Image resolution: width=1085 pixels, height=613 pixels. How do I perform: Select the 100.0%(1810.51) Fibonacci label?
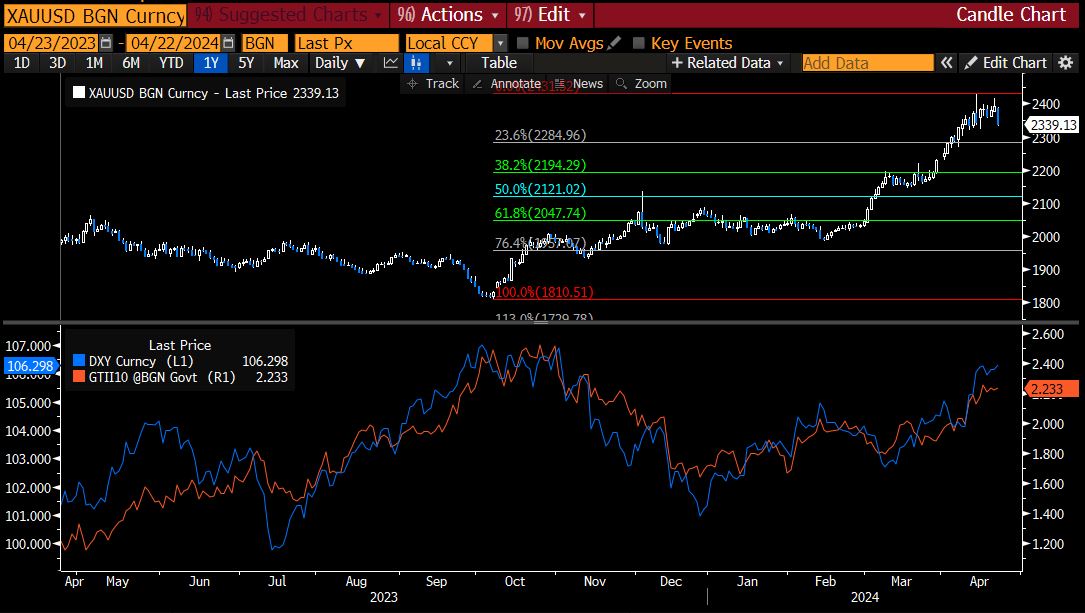(544, 292)
